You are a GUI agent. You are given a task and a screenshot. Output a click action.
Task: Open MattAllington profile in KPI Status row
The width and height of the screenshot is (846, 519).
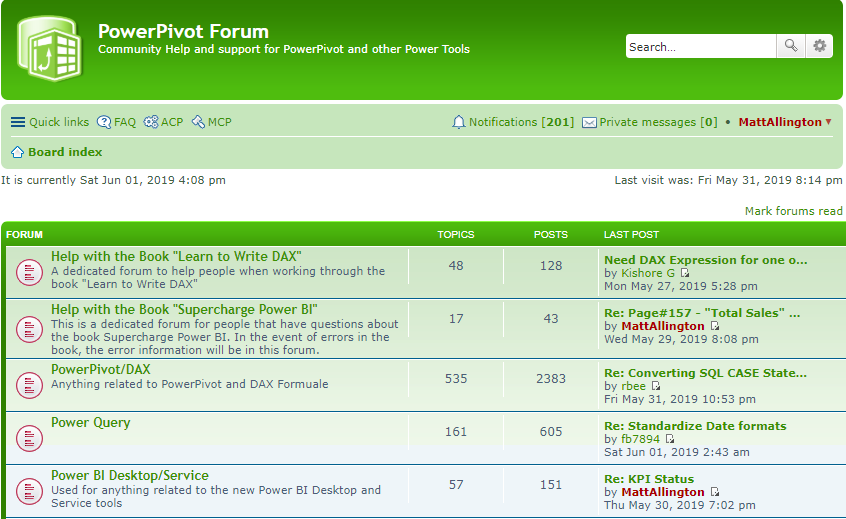[663, 492]
